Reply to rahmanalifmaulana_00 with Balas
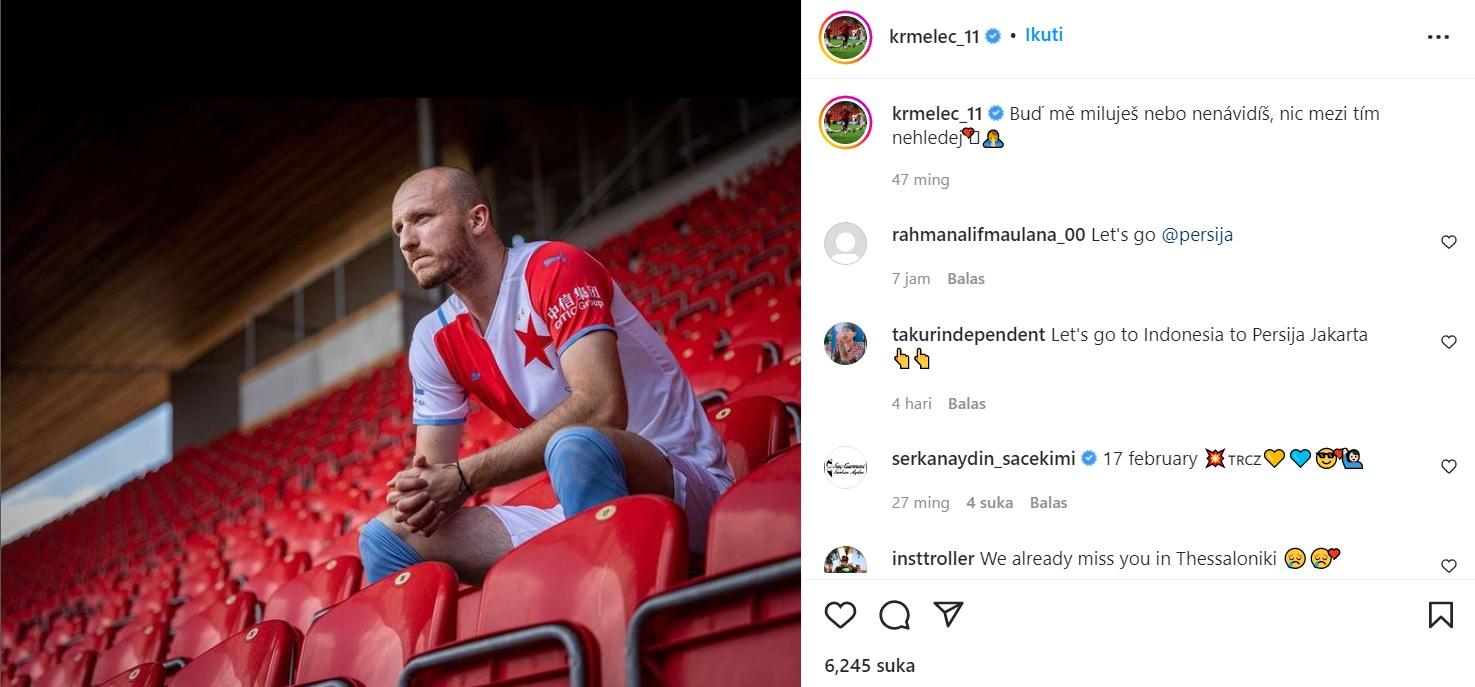 point(965,278)
